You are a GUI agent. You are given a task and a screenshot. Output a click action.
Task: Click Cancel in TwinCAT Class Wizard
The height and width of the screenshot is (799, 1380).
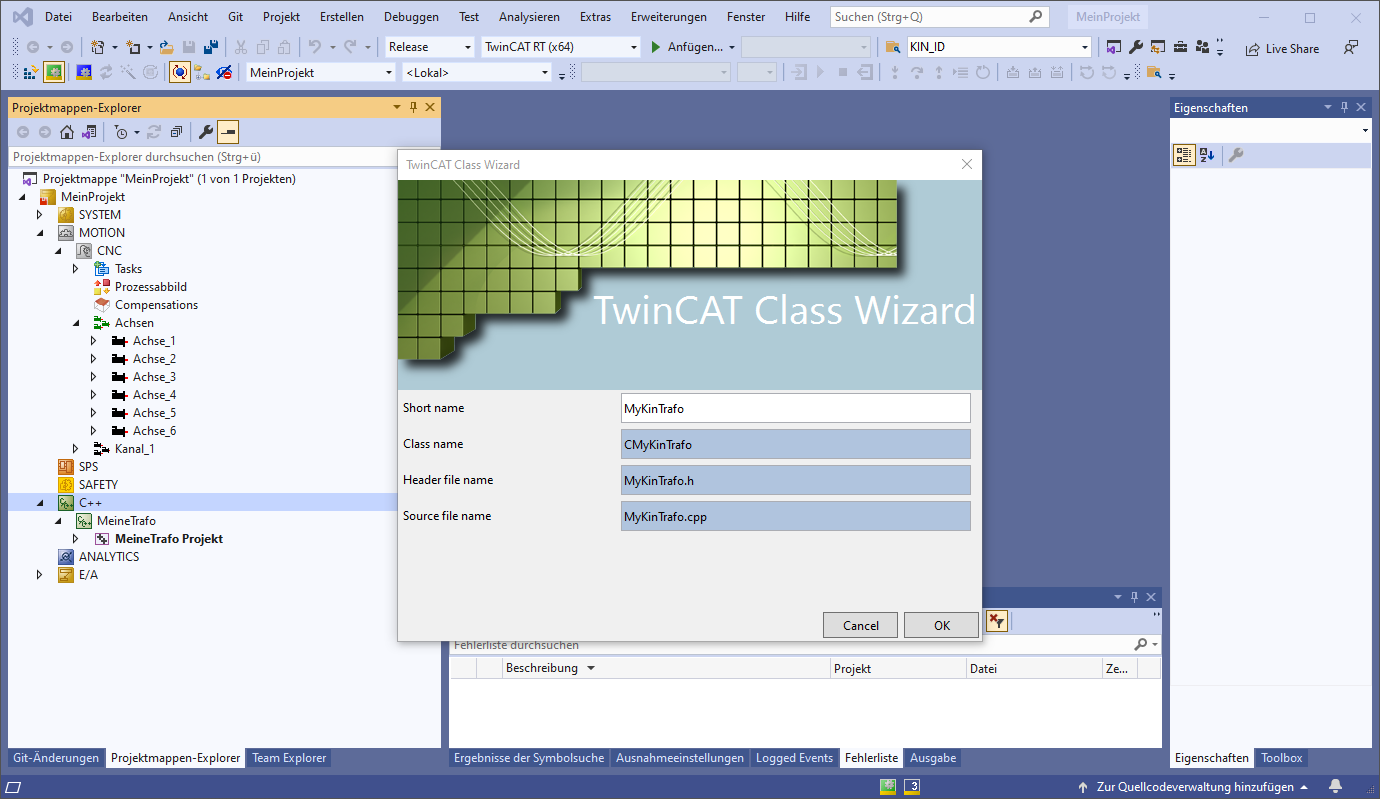(x=861, y=625)
